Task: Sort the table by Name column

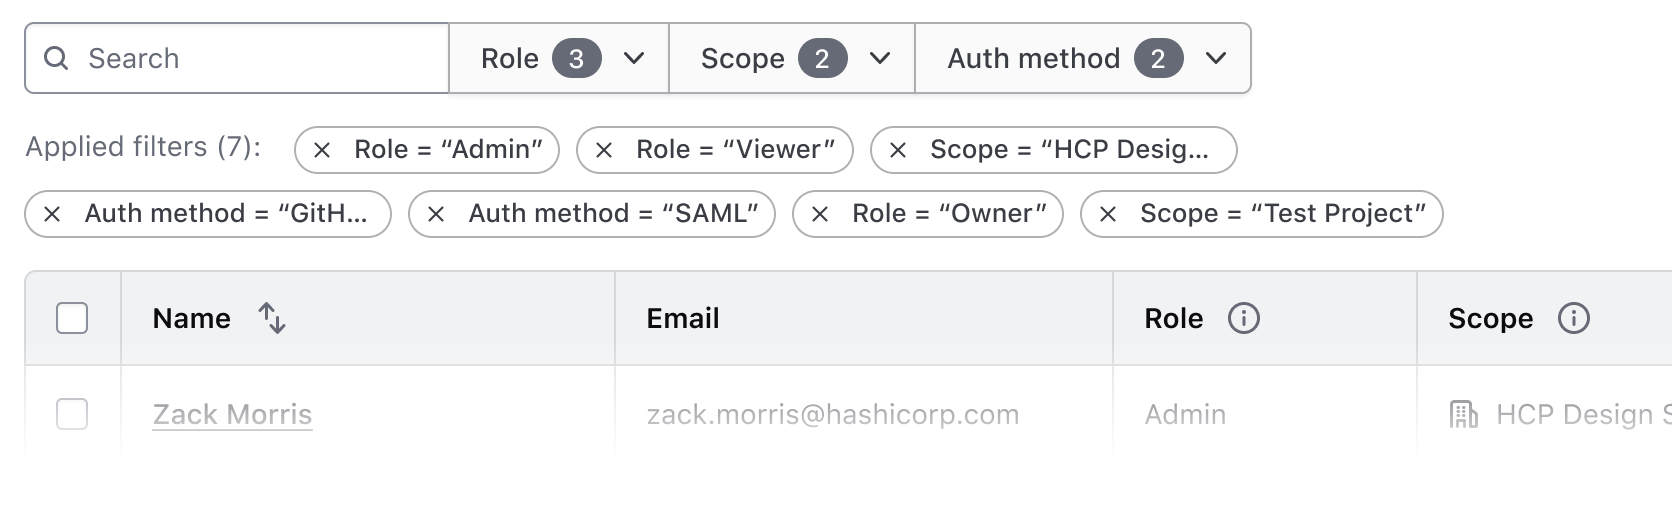Action: (x=272, y=318)
